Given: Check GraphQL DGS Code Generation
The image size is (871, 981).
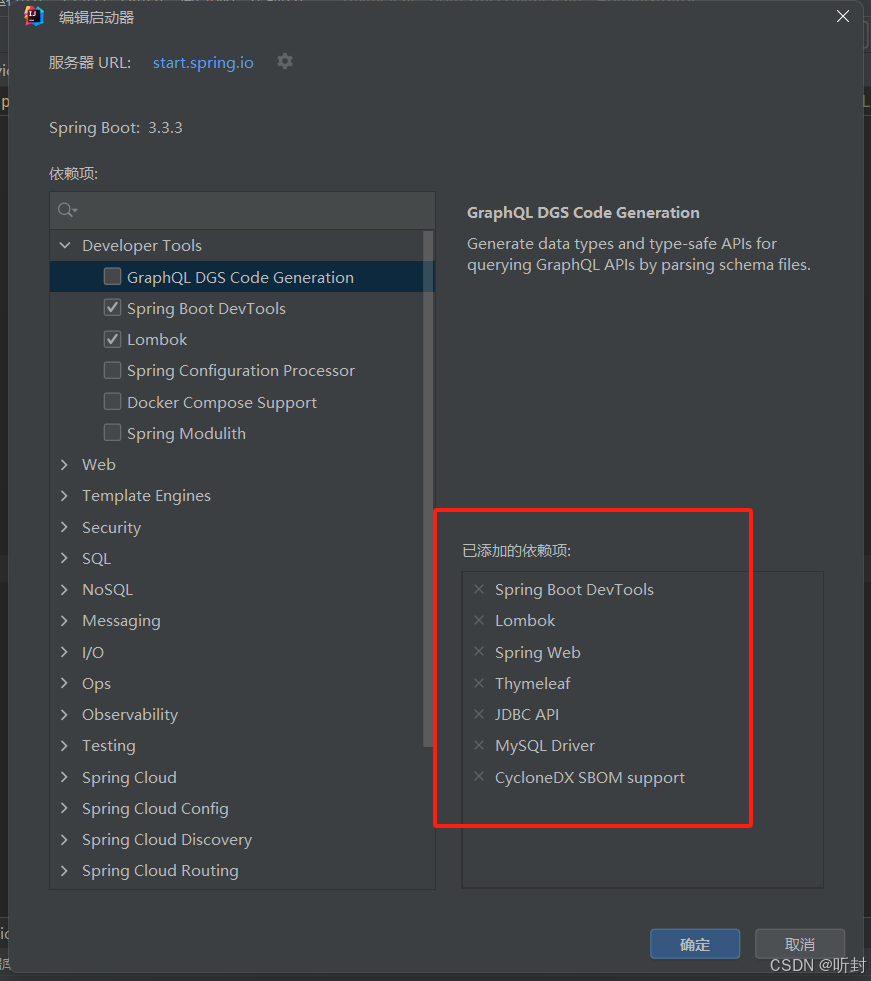Looking at the screenshot, I should point(113,277).
